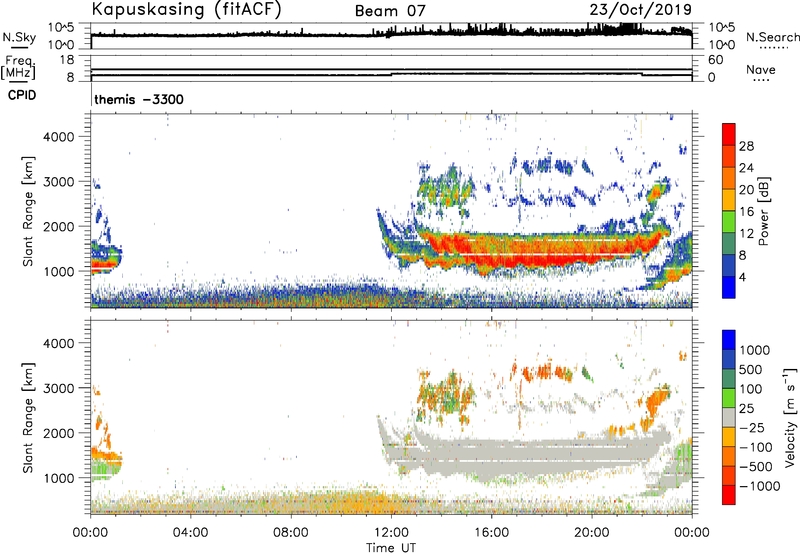Select the 08:00 time tick label
Screen dimensions: 800x554
[290, 533]
